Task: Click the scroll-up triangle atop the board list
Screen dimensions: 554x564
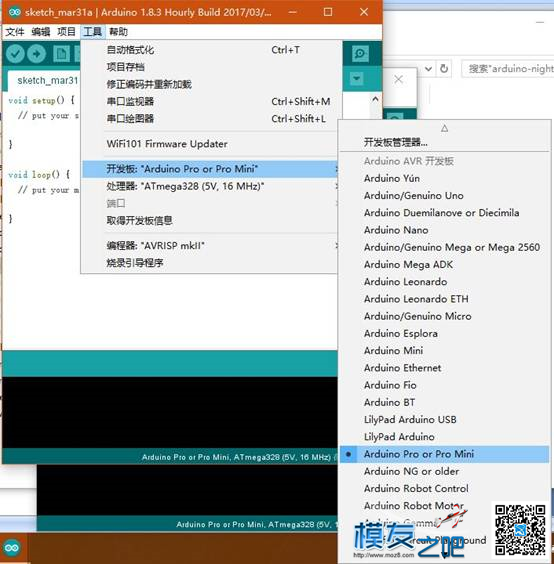Action: [445, 128]
